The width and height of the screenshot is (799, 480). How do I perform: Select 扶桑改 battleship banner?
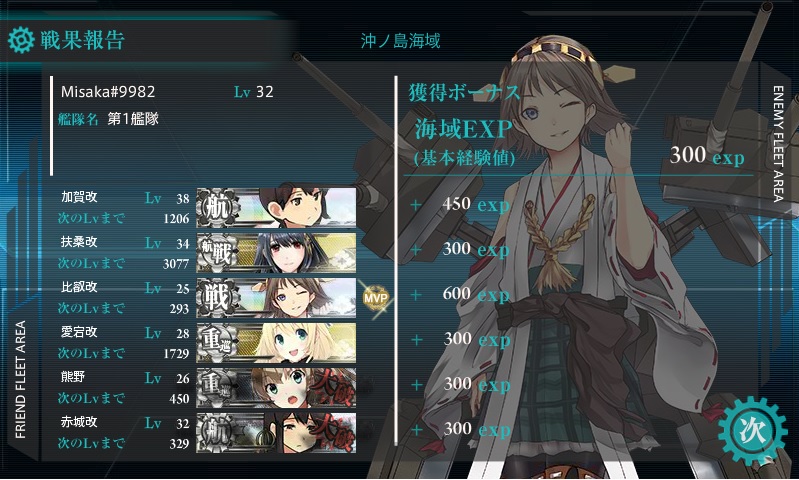(276, 252)
